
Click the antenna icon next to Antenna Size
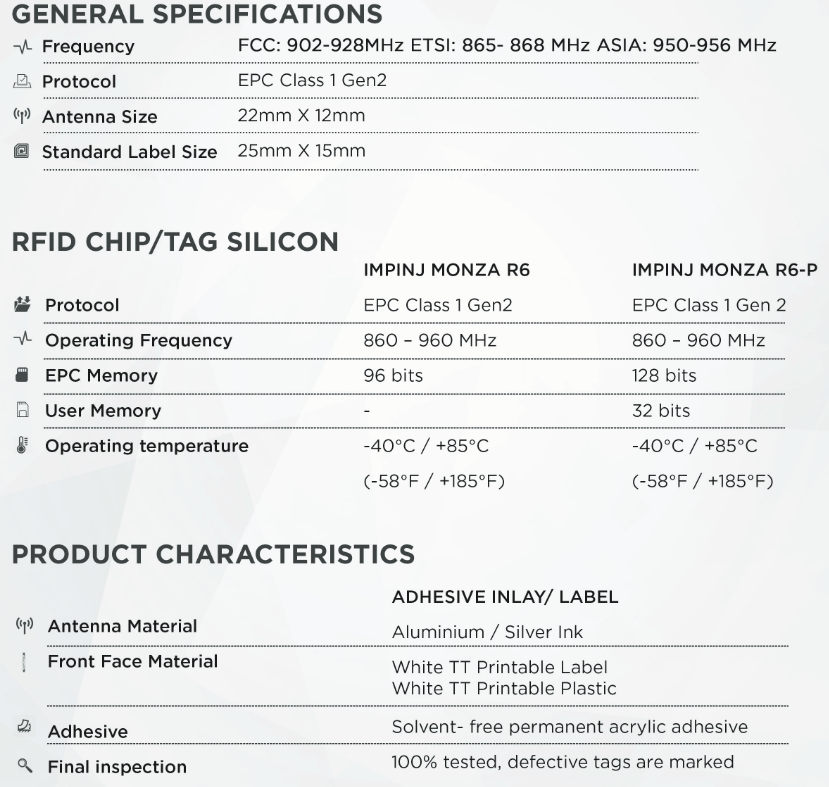(x=22, y=116)
